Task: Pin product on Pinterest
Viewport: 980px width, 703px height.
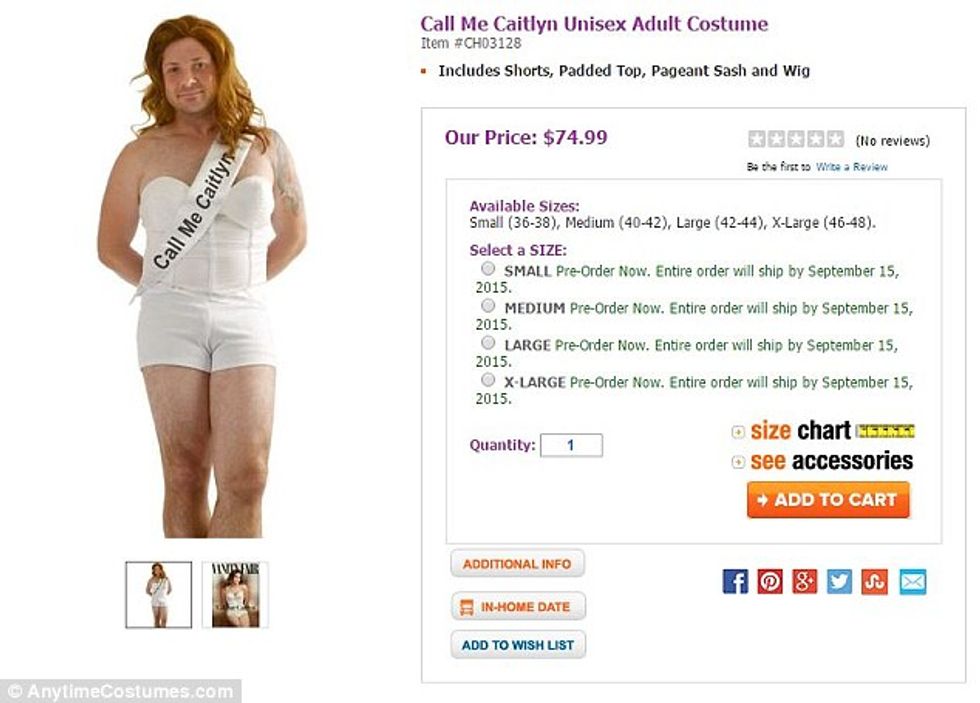Action: pyautogui.click(x=770, y=582)
